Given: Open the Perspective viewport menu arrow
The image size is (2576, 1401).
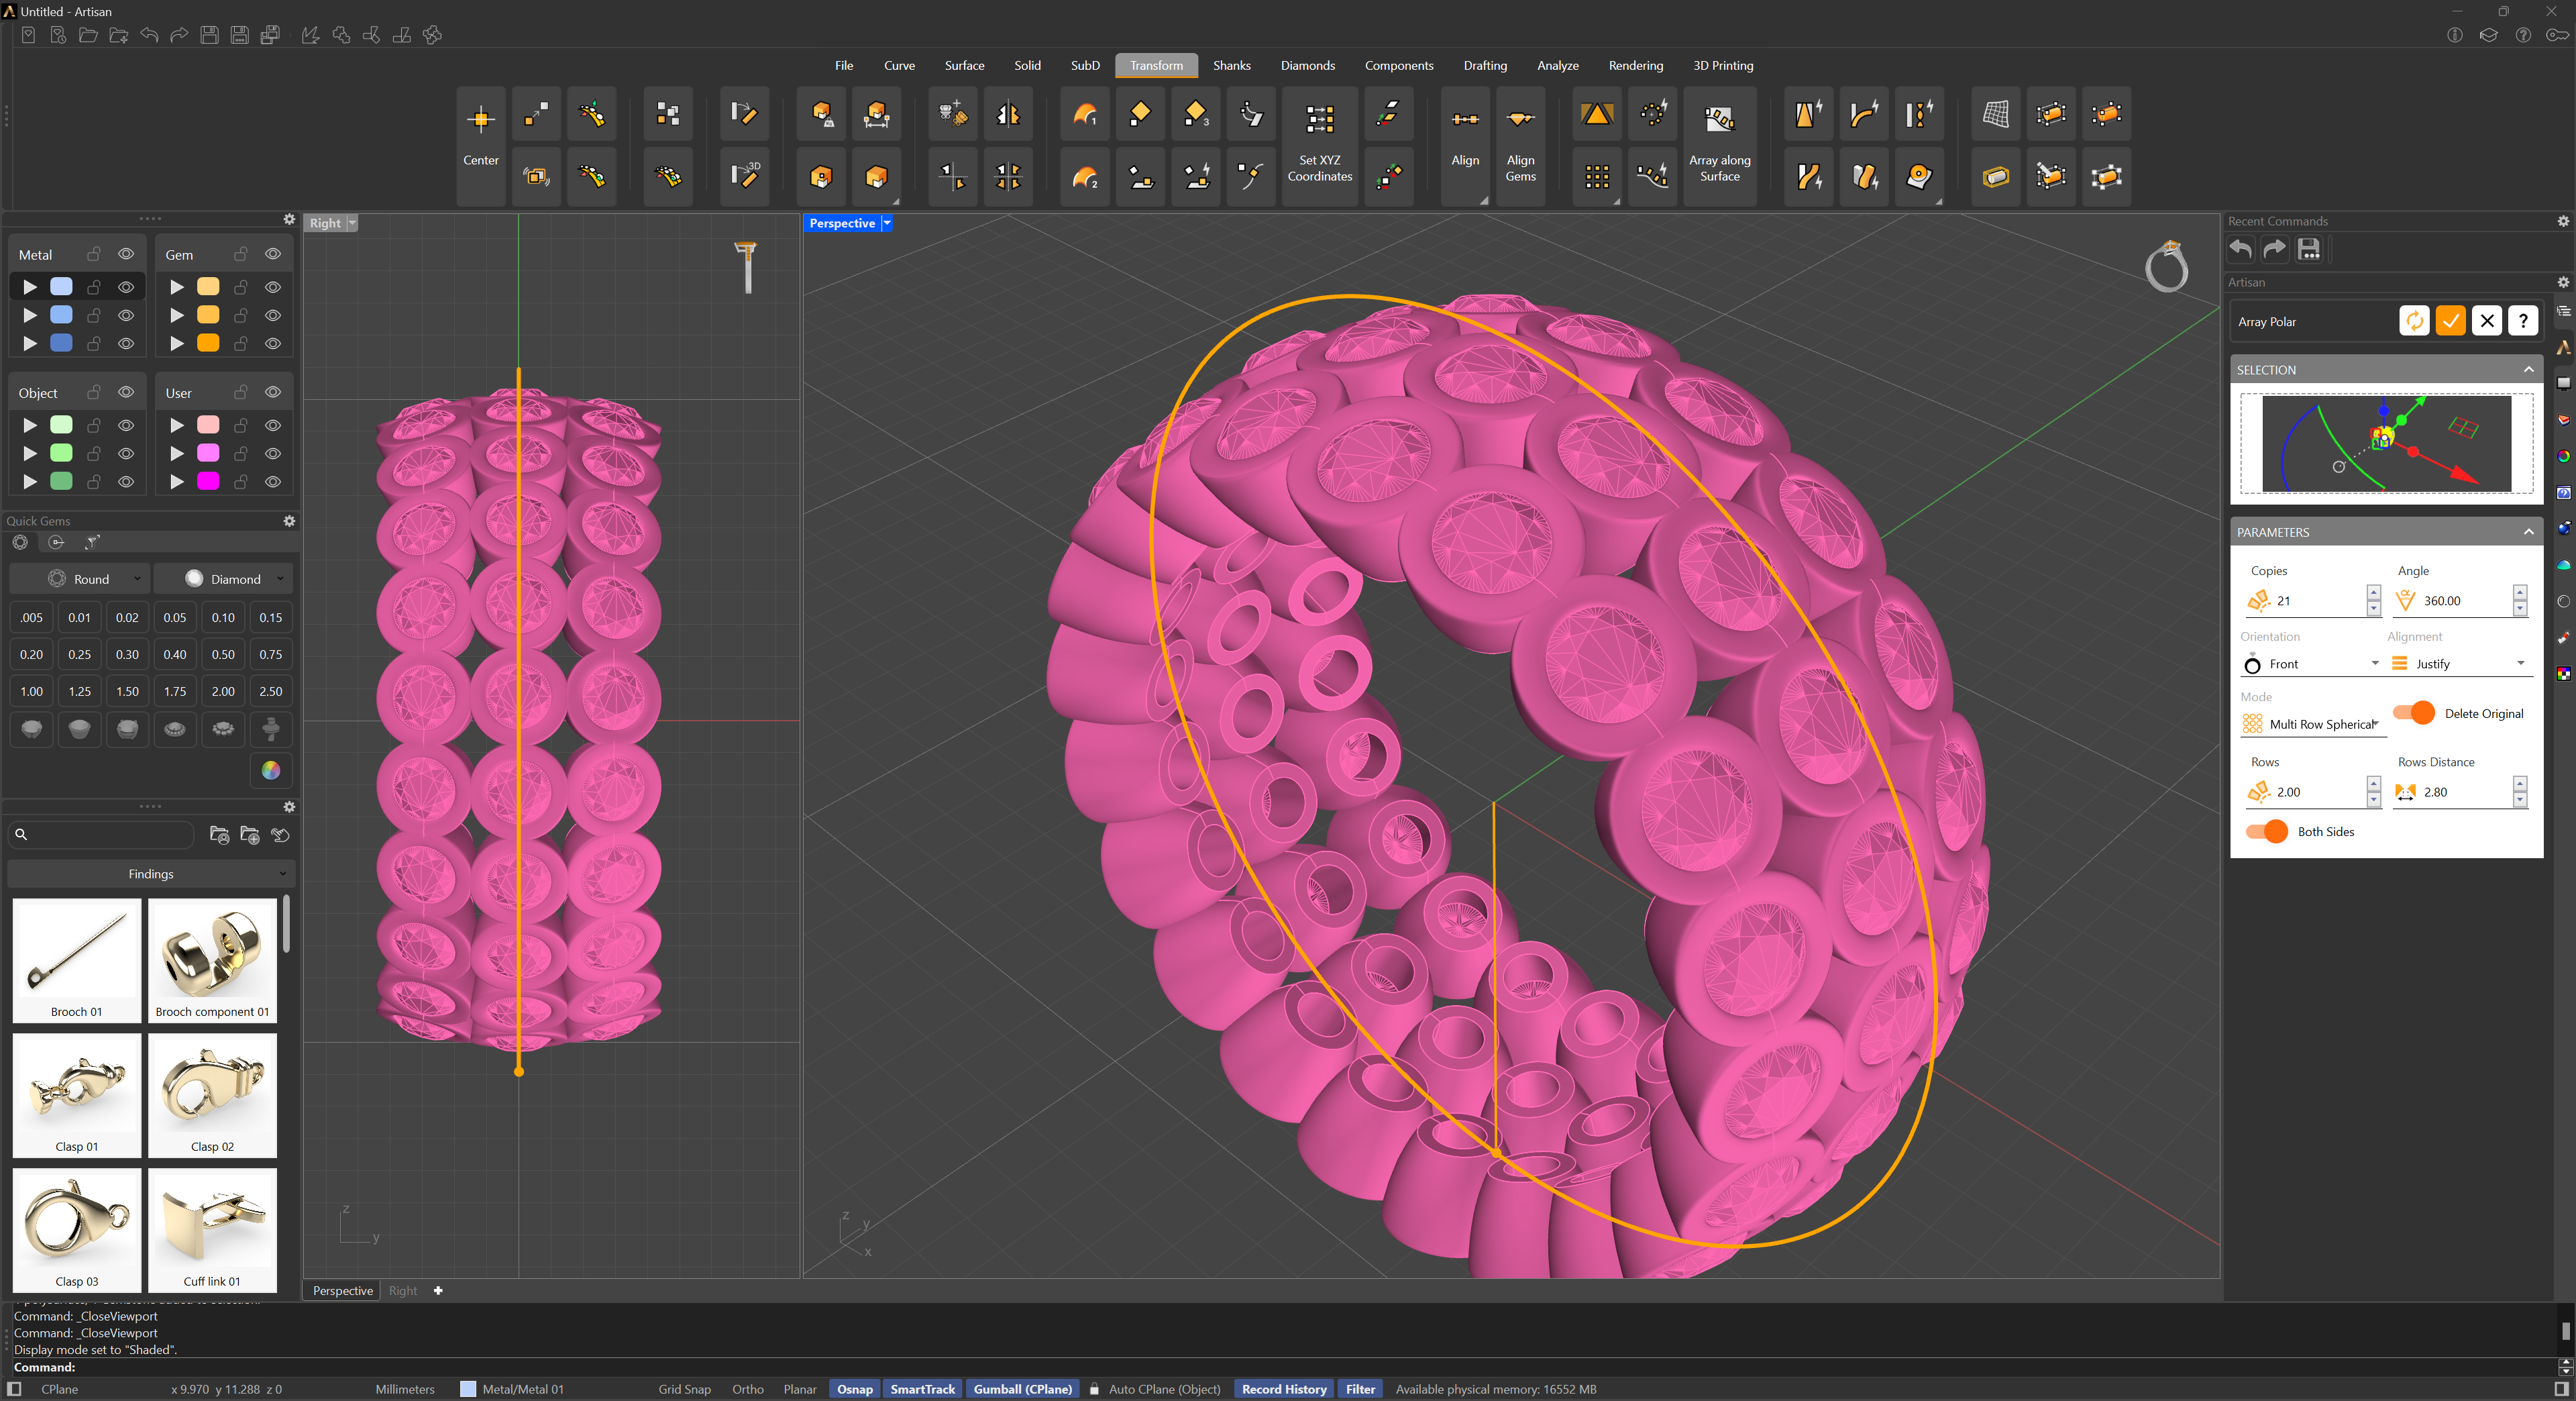Looking at the screenshot, I should (887, 223).
